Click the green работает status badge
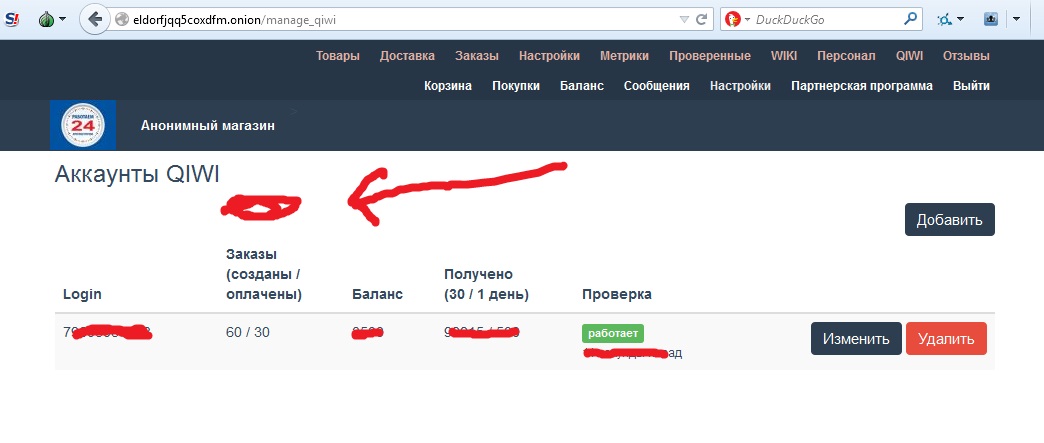Viewport: 1044px width, 443px height. (613, 334)
